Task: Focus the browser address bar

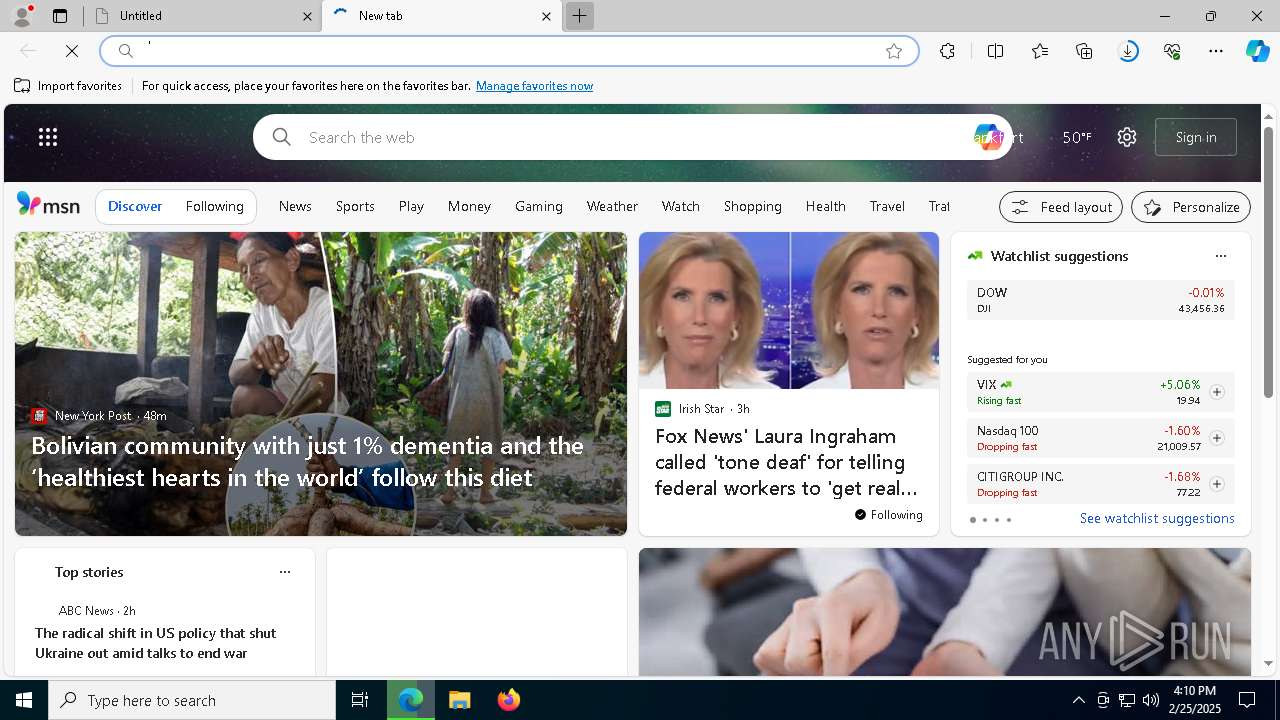Action: coord(509,51)
